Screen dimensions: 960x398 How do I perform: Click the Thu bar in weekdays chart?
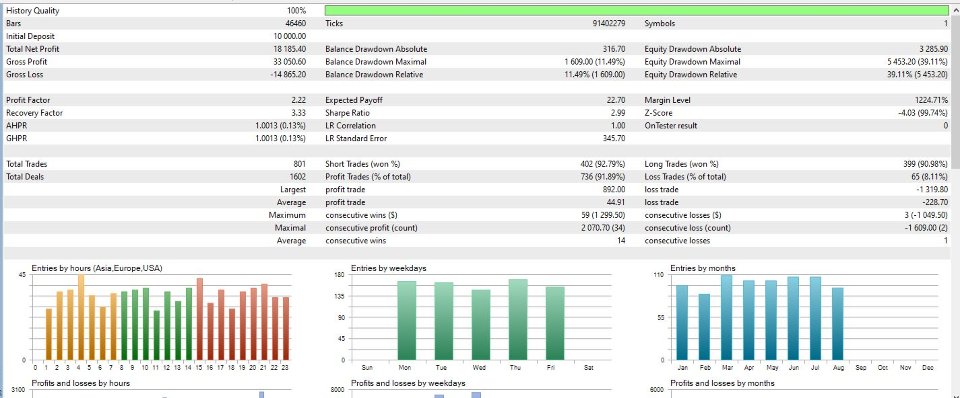518,320
